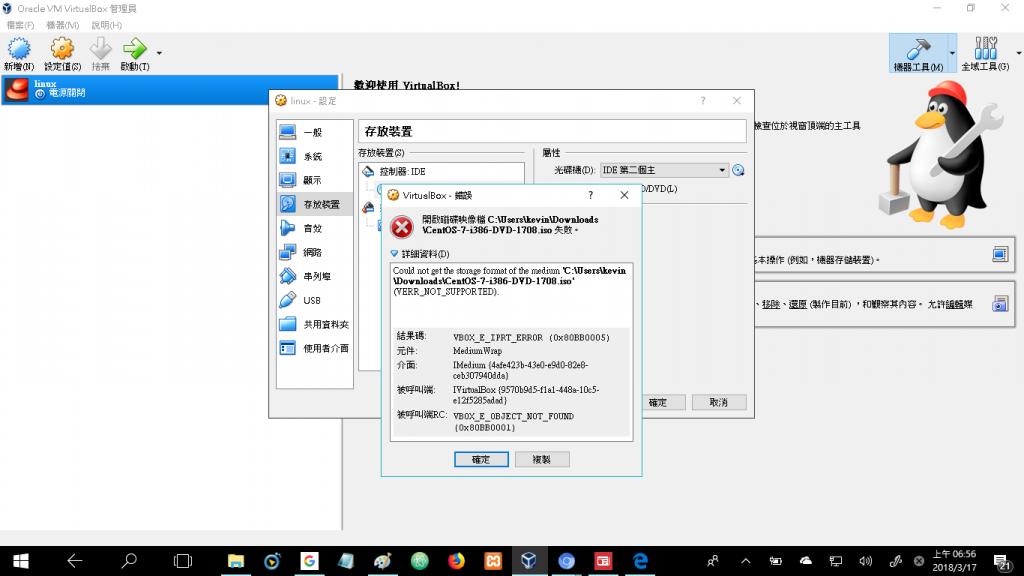
Task: Open Chromium blue circle taskbar icon
Action: coord(566,561)
